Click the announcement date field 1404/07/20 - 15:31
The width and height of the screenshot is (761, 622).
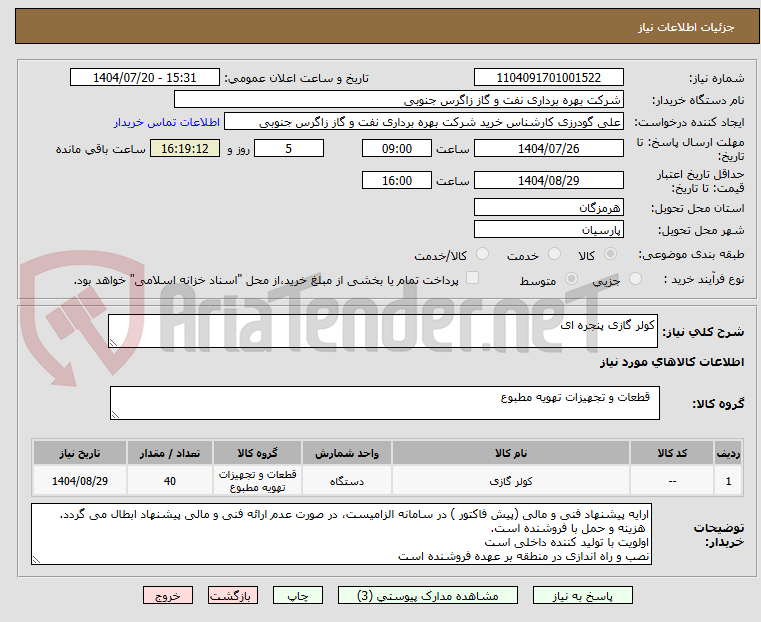click(145, 78)
